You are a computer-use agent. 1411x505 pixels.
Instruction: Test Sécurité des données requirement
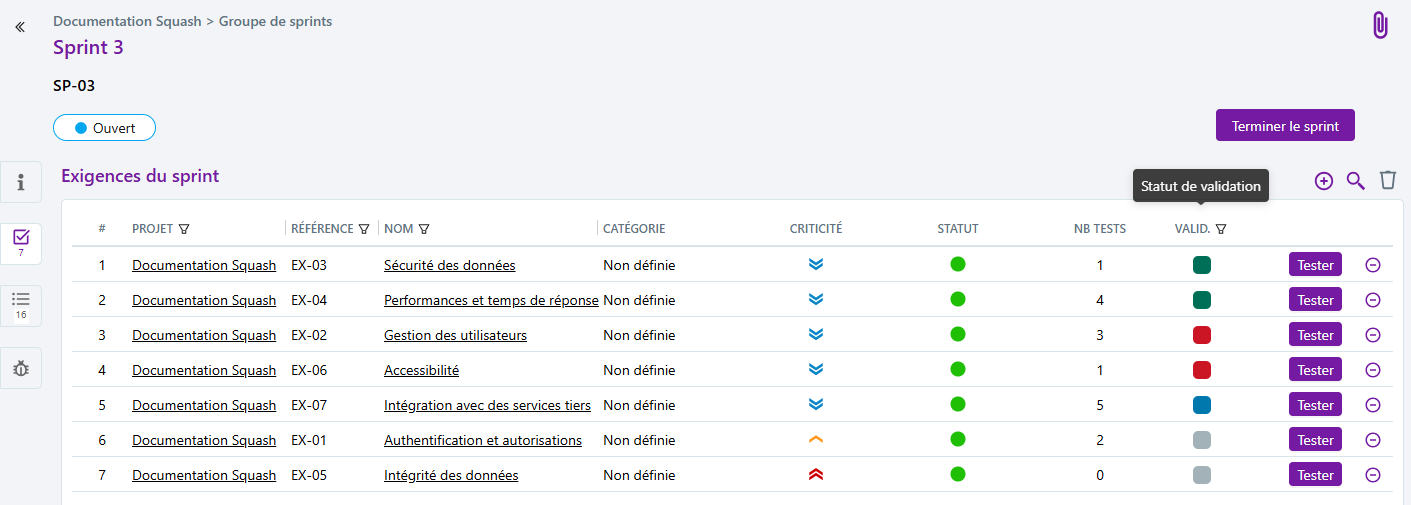pos(1315,265)
